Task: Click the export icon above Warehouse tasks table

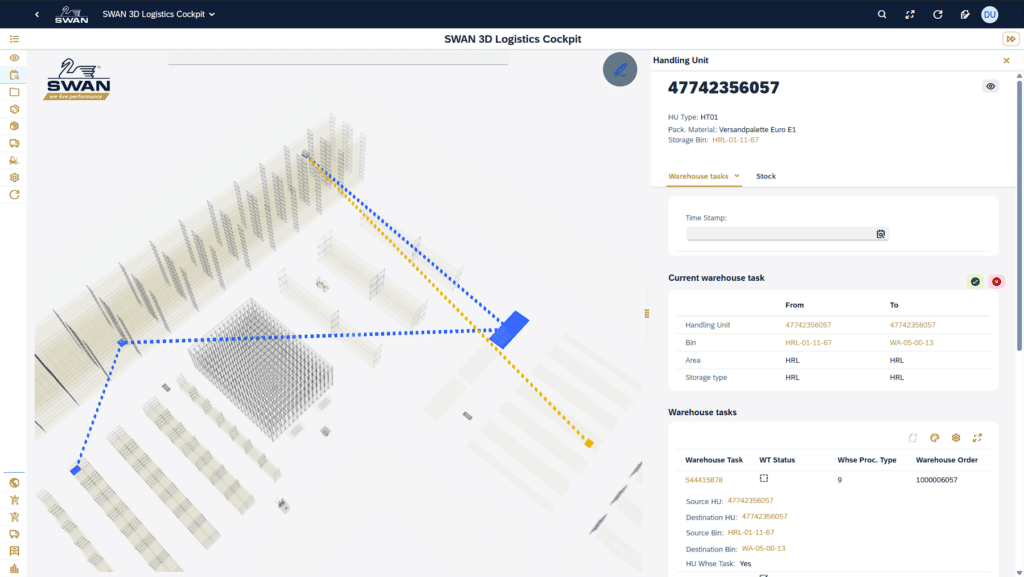Action: tap(913, 438)
